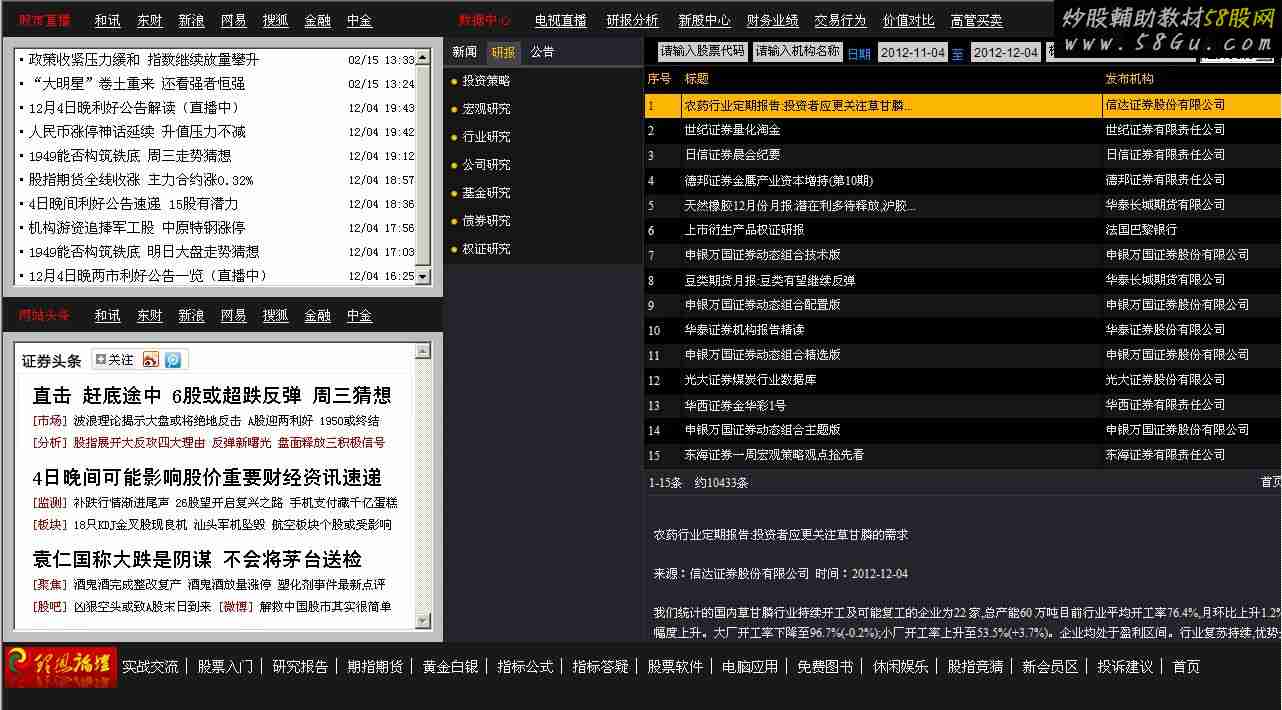This screenshot has width=1282, height=710.
Task: Switch to the 公告 tab
Action: pos(542,53)
